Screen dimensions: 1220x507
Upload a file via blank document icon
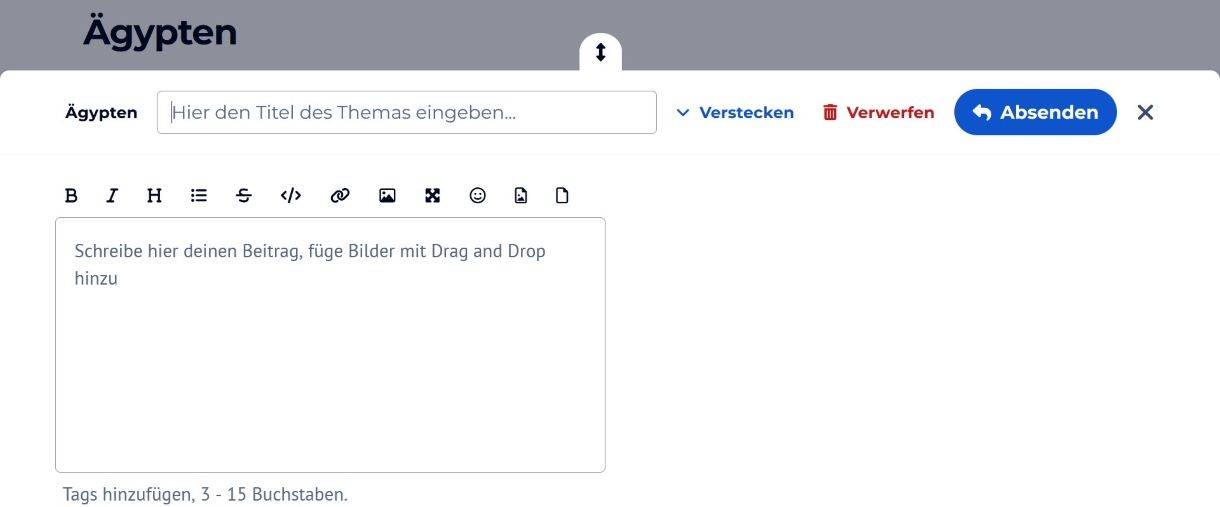562,196
